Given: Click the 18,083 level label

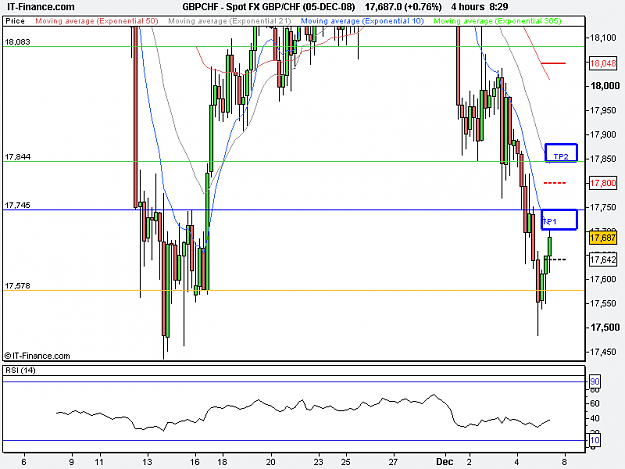Looking at the screenshot, I should pyautogui.click(x=18, y=42).
